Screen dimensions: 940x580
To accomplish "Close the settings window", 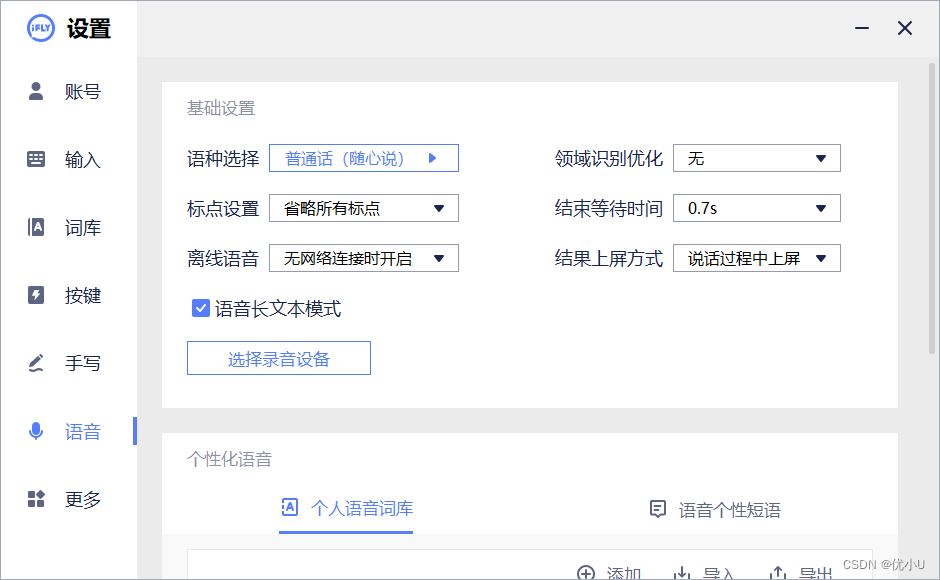I will [905, 28].
